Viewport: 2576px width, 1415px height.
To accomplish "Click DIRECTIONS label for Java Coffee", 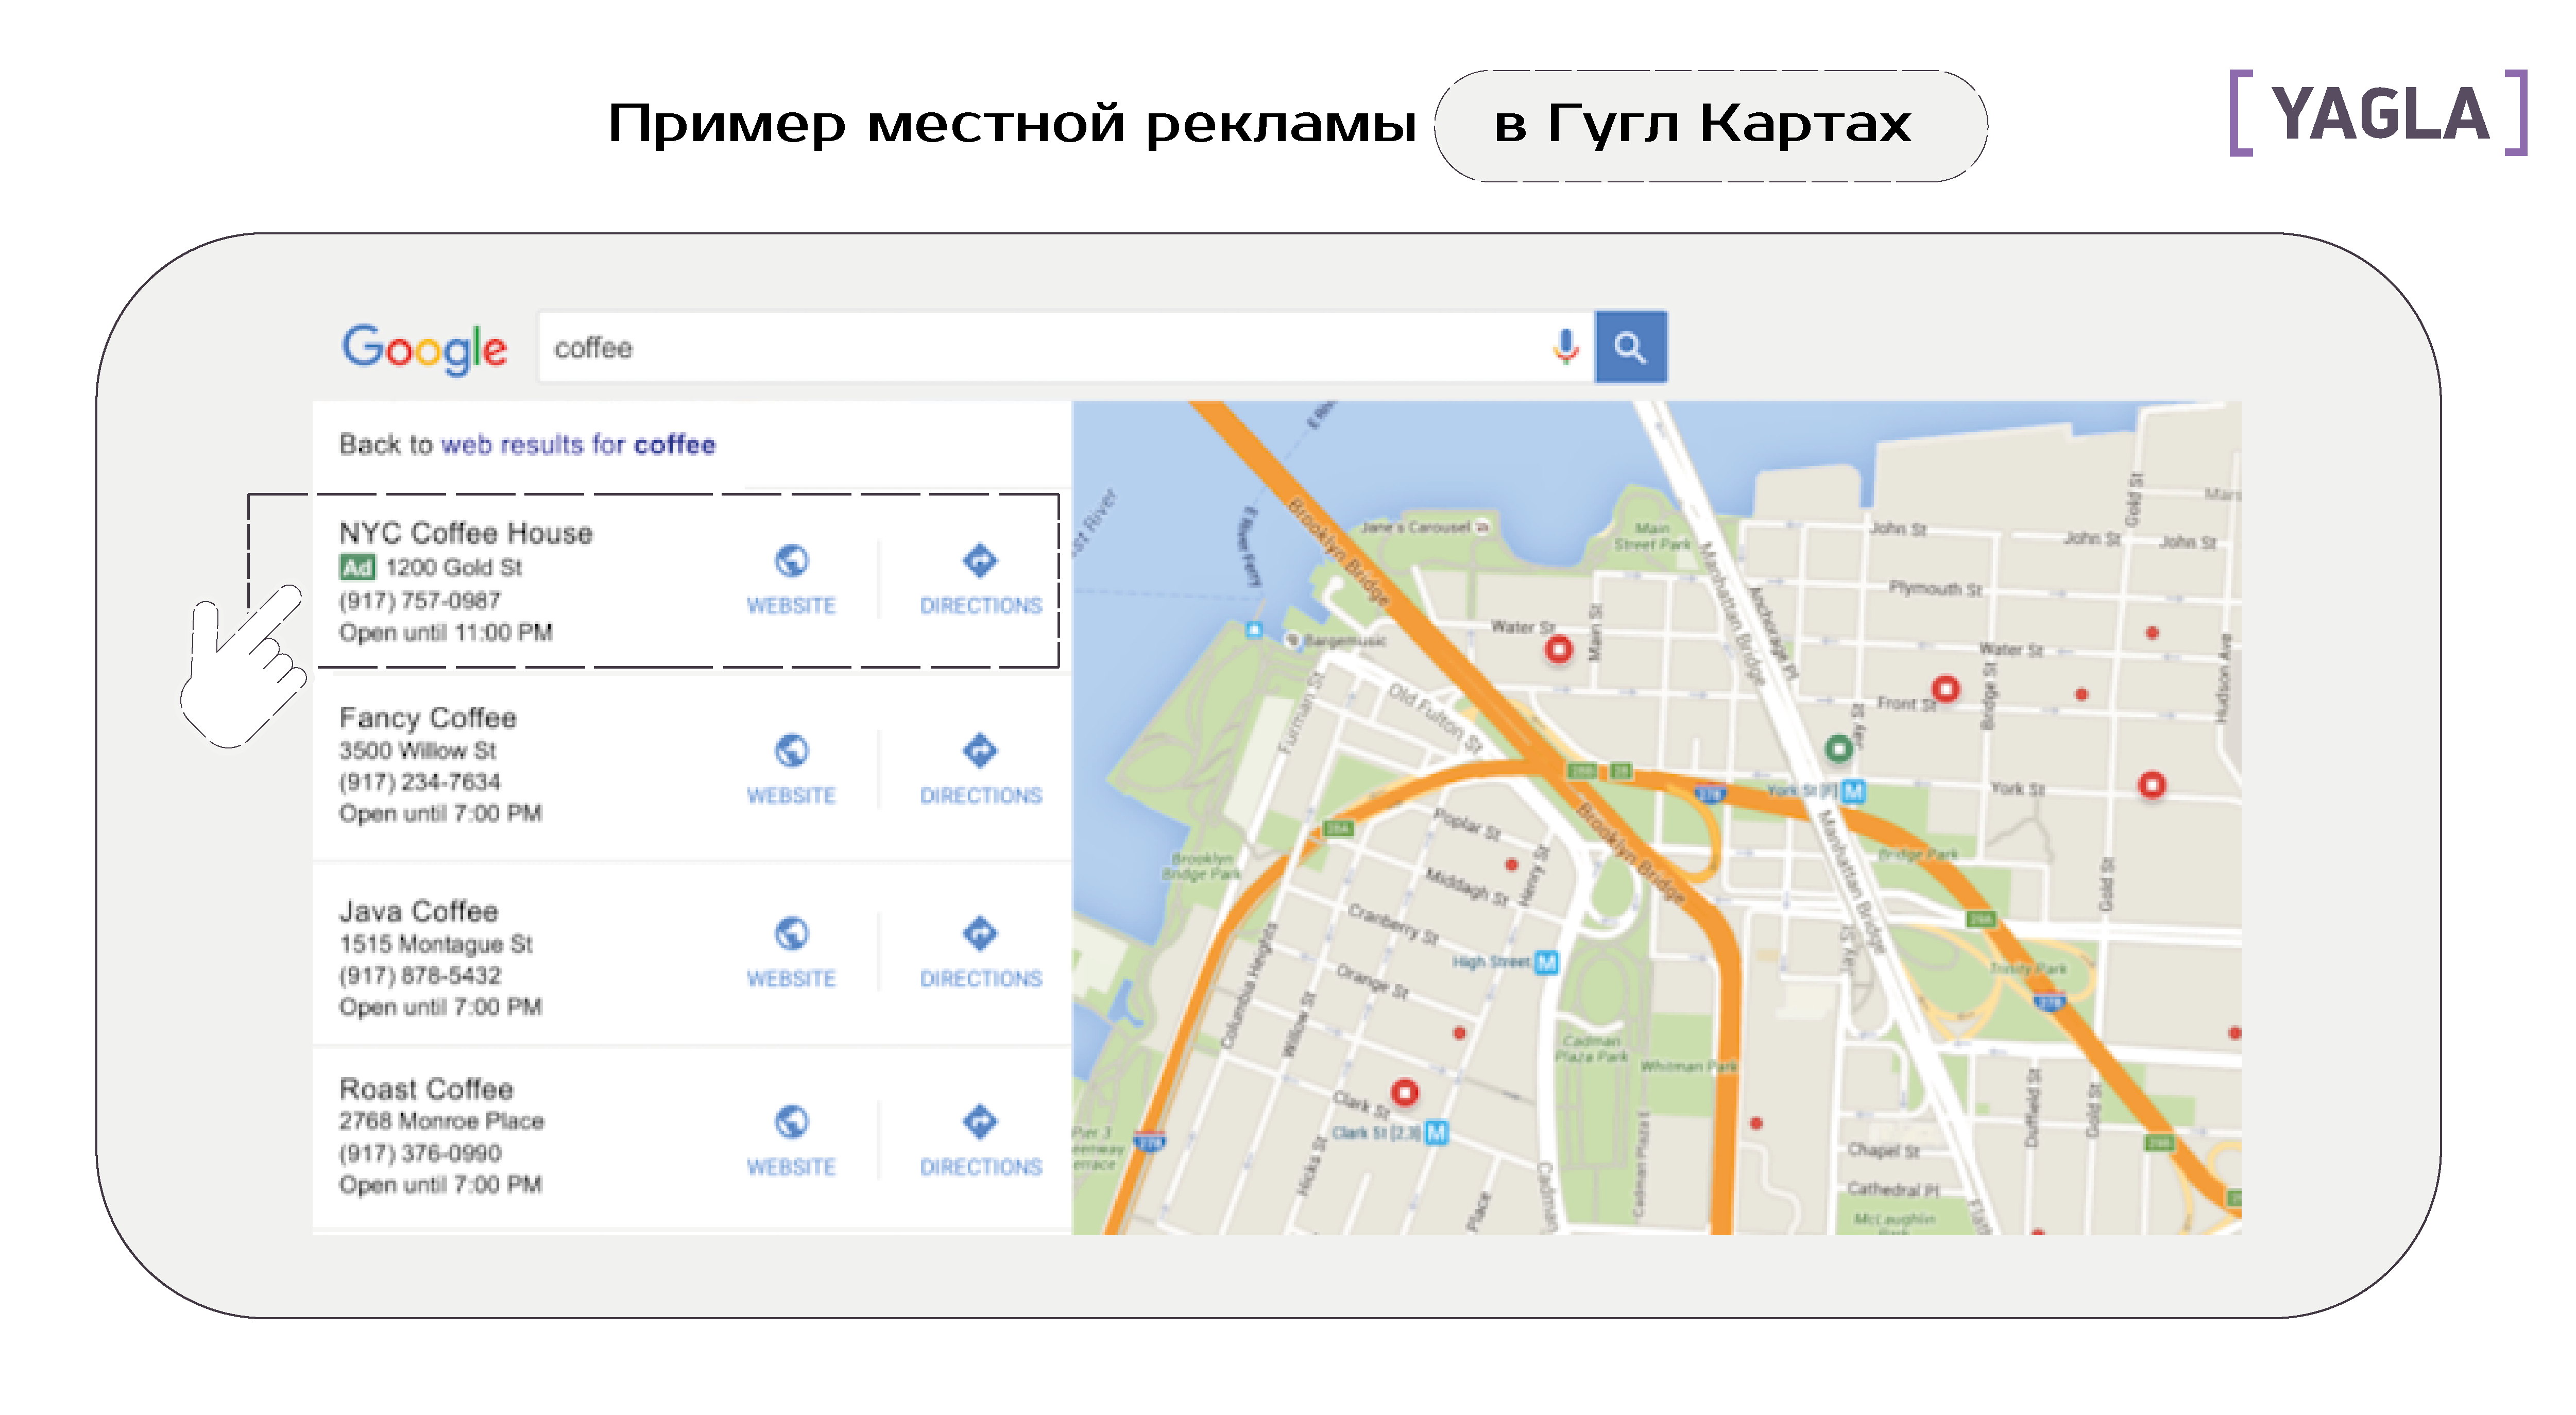I will tap(981, 979).
